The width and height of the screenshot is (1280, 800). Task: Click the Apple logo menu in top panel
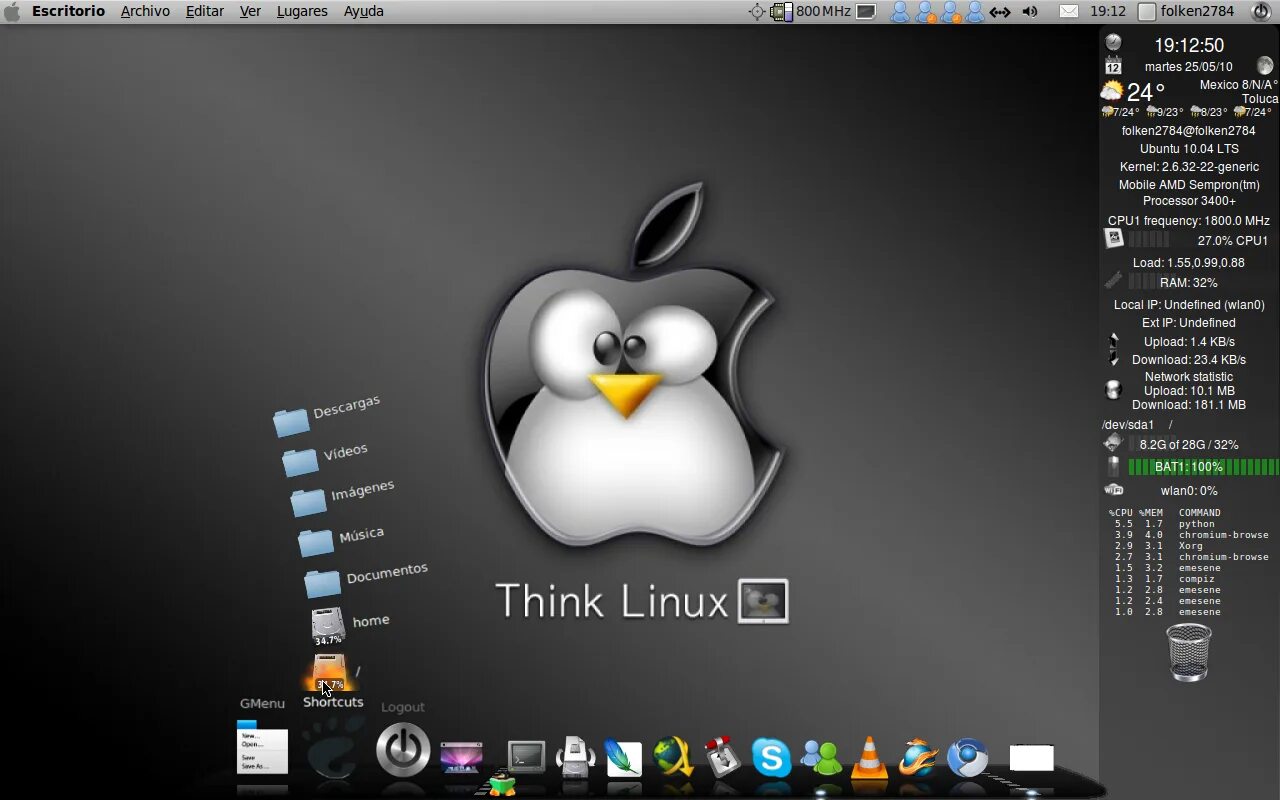pyautogui.click(x=12, y=11)
